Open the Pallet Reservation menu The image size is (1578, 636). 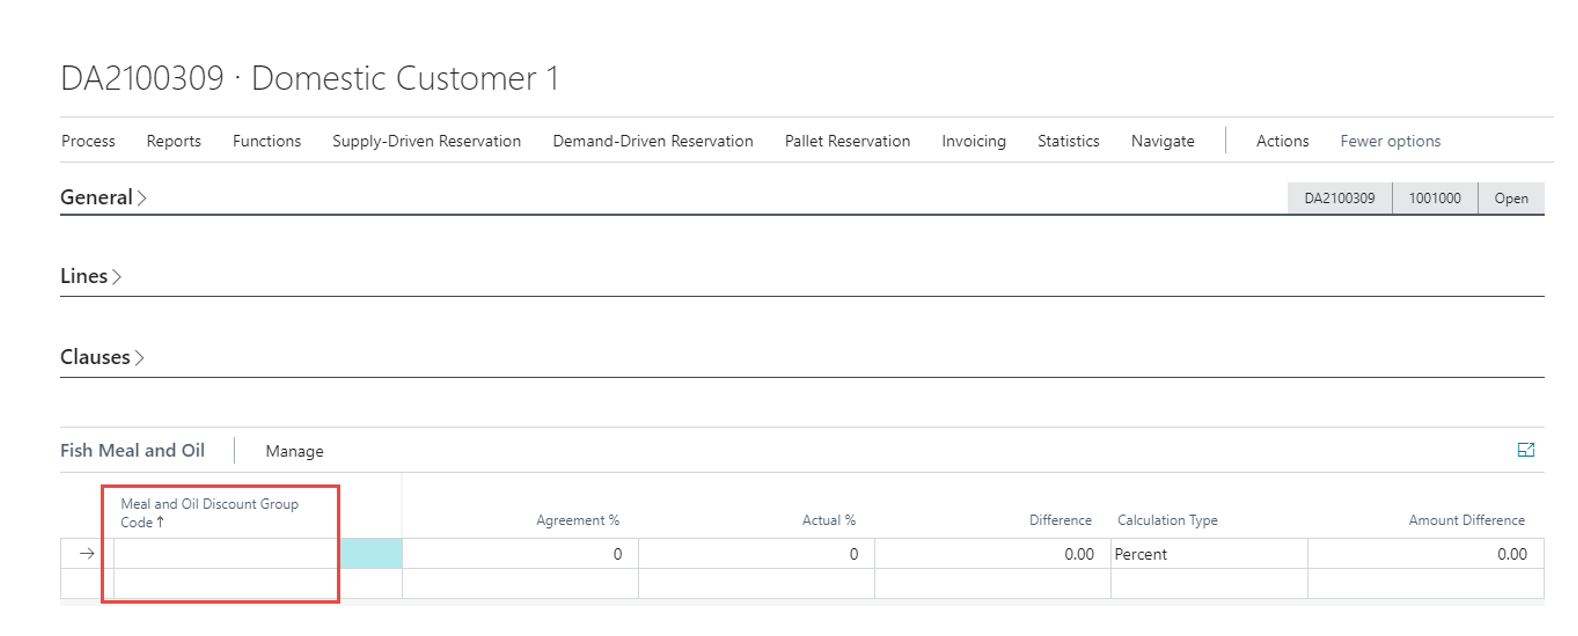[847, 141]
